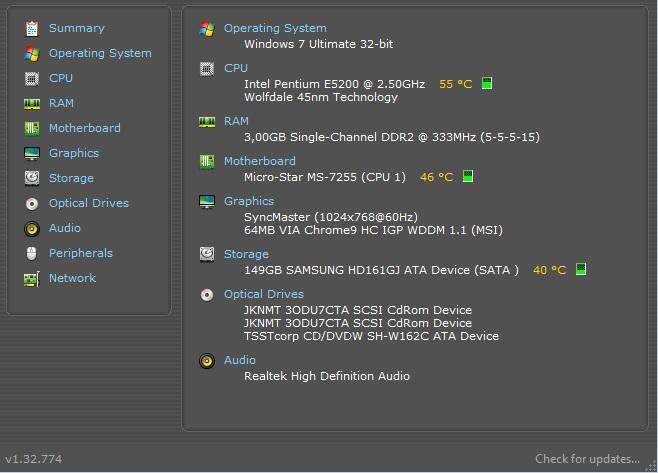Click the CPU chip icon in sidebar
The width and height of the screenshot is (658, 473).
coord(32,78)
